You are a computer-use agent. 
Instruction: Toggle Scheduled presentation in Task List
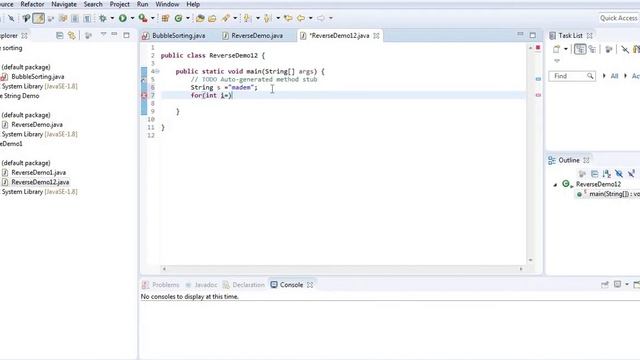(x=592, y=49)
